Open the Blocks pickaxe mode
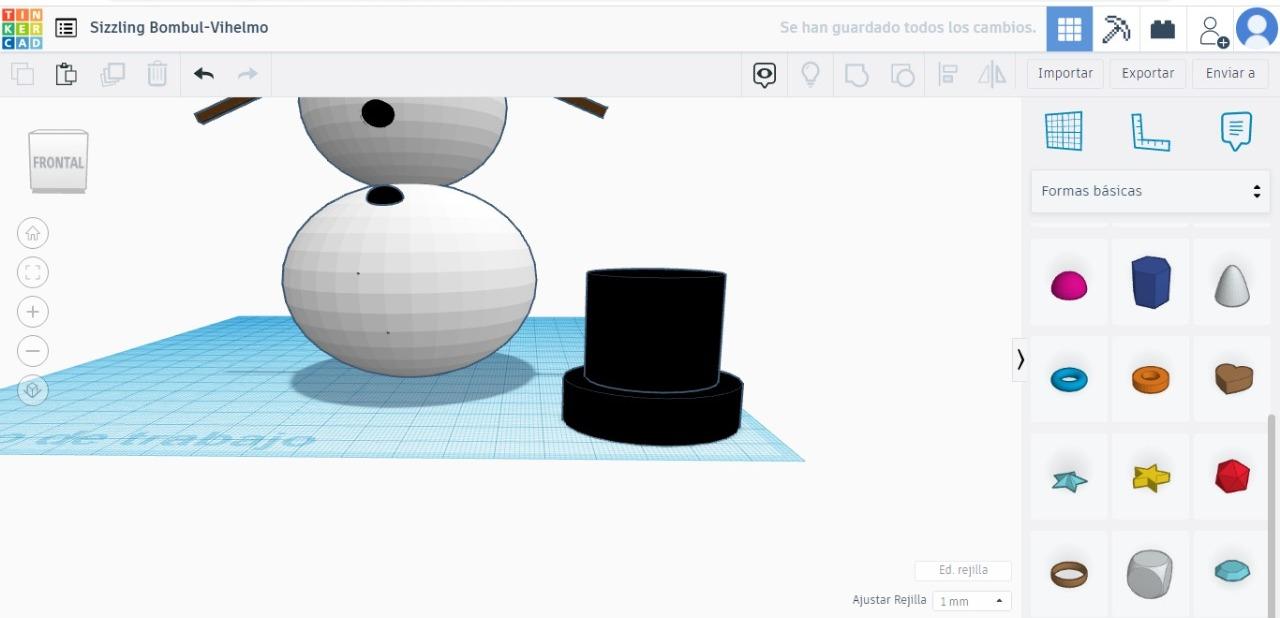The width and height of the screenshot is (1280, 618). 1116,29
